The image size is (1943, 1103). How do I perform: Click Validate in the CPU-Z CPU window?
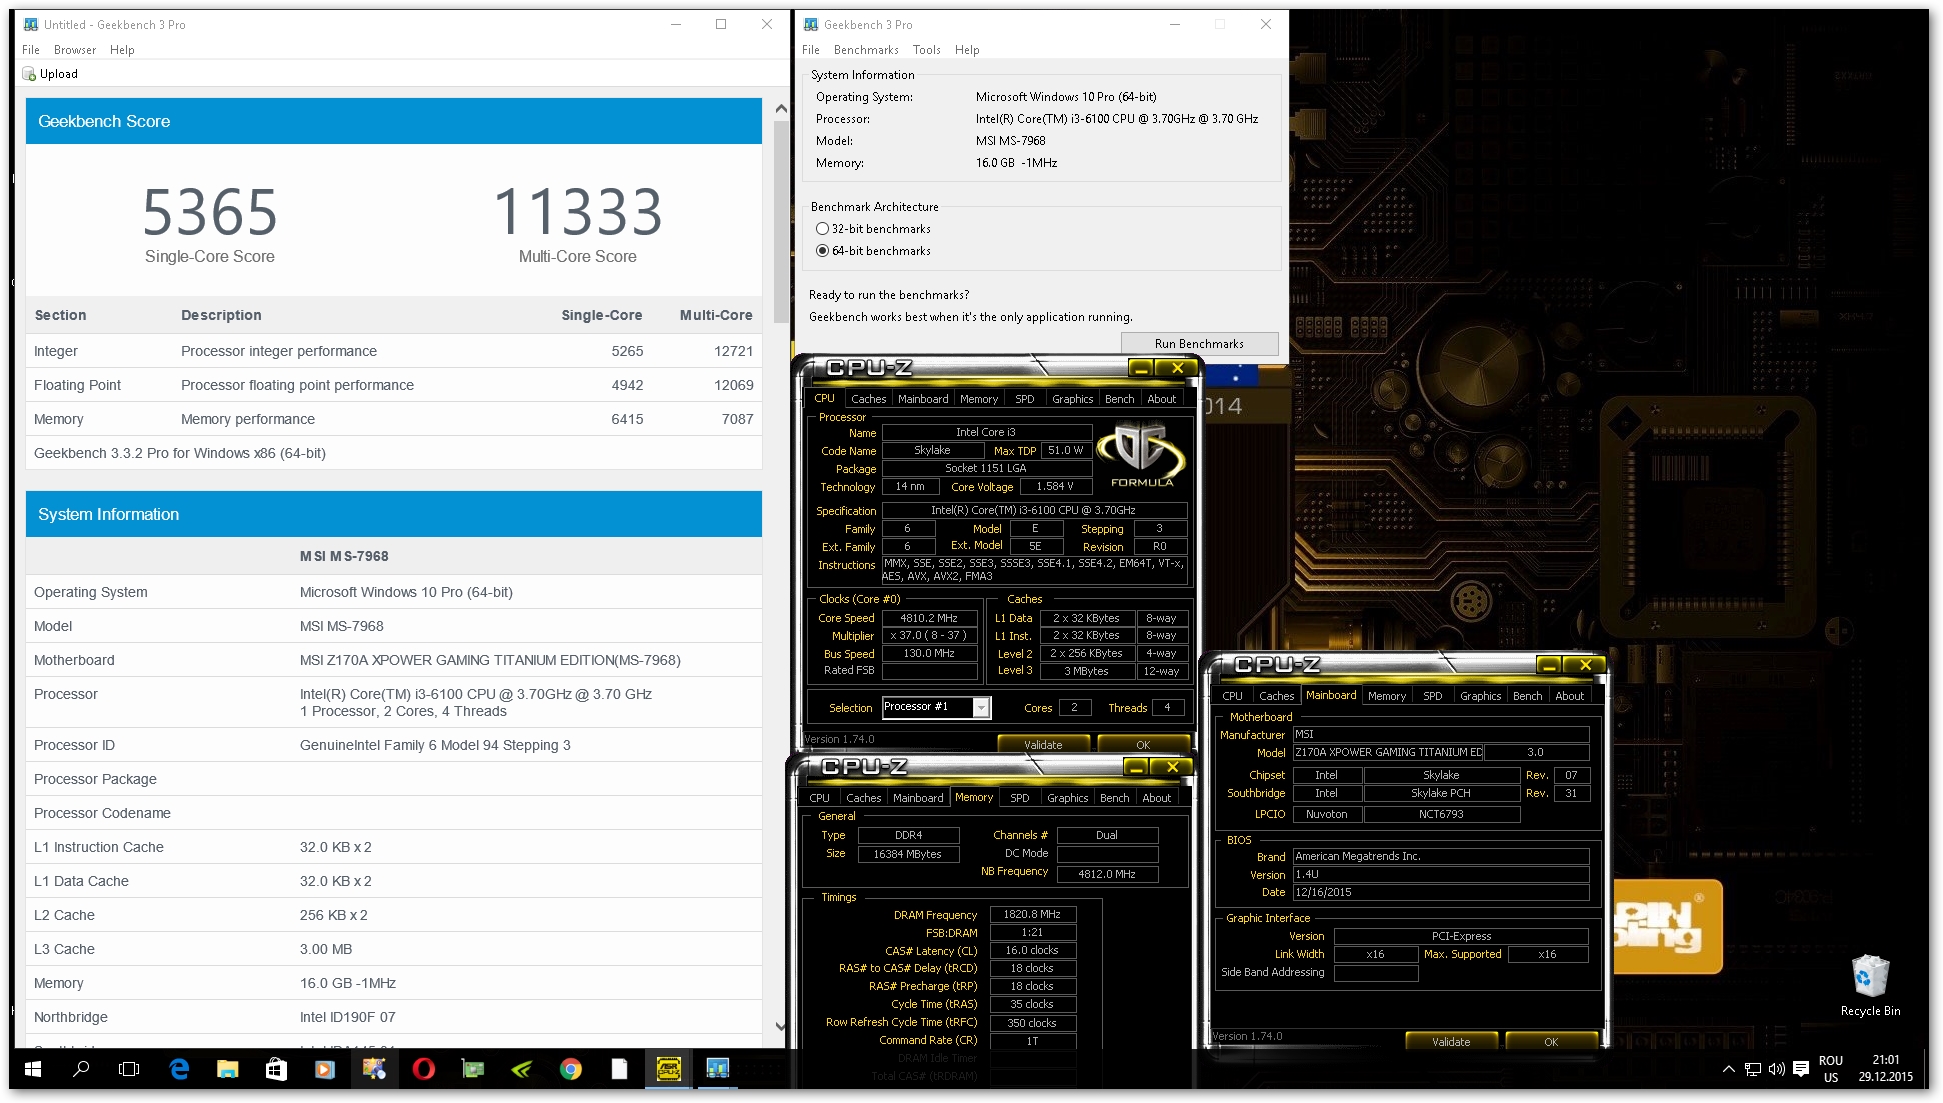tap(1043, 744)
